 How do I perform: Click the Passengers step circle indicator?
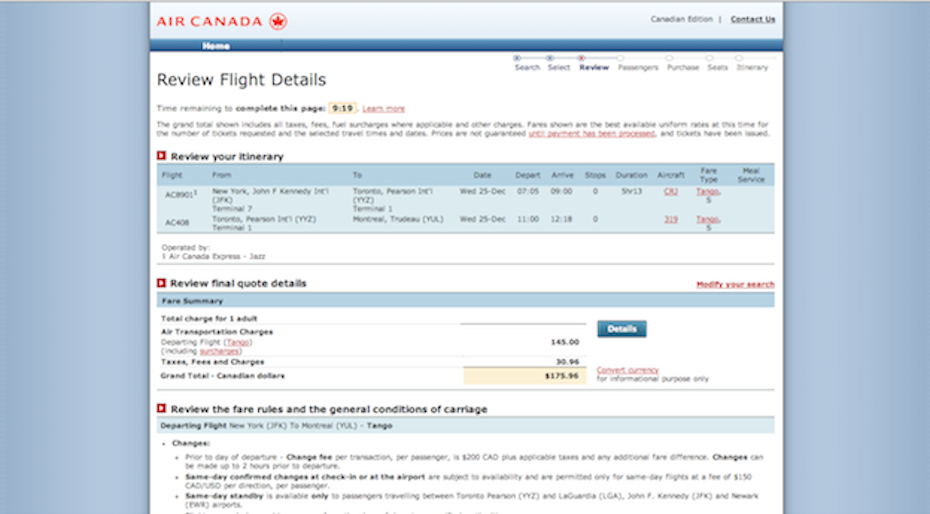[620, 58]
